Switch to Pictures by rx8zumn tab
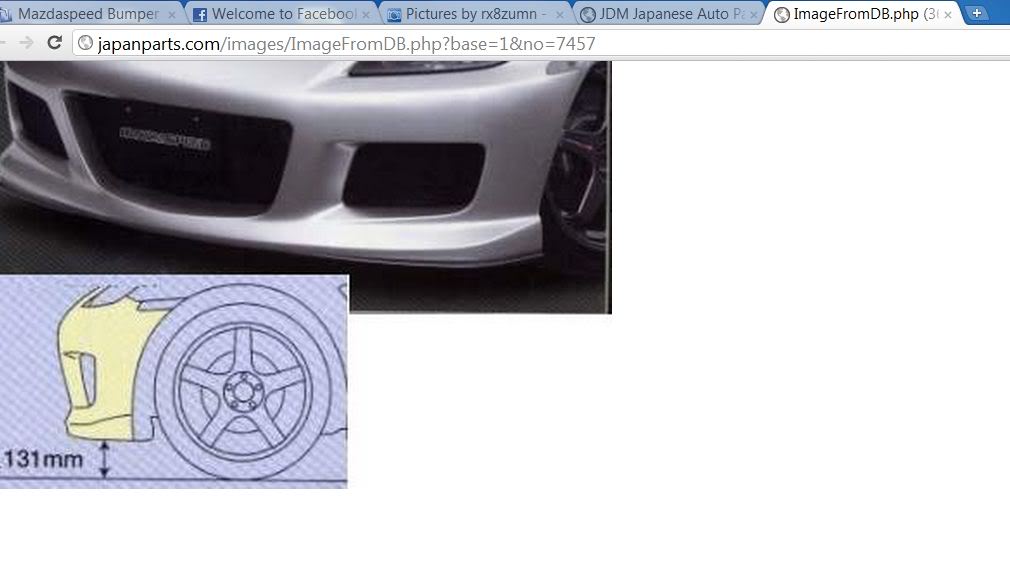Screen dimensions: 1010x568 477,14
